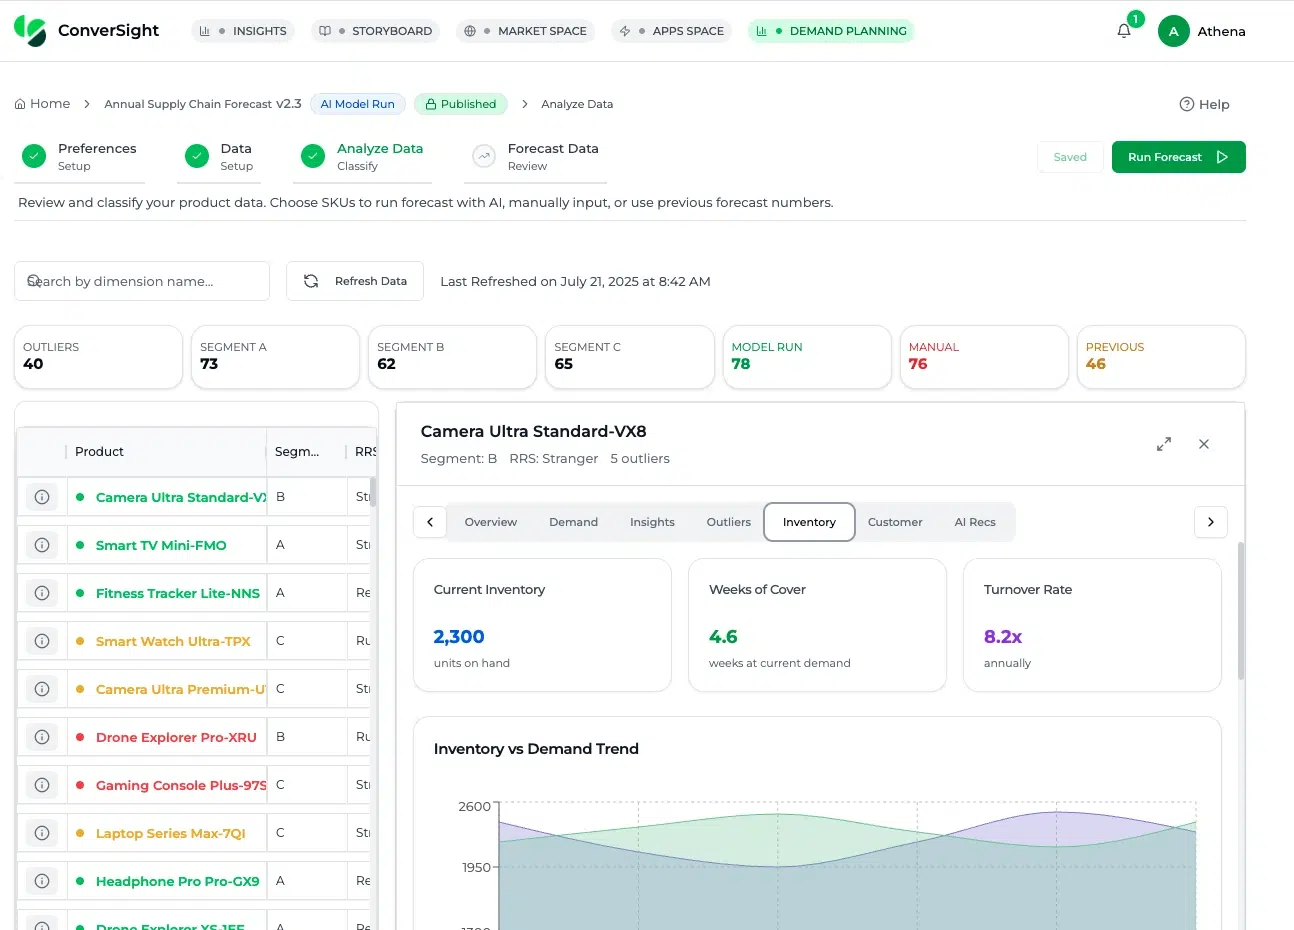Switch to the Outliers tab
The image size is (1294, 930).
(728, 522)
